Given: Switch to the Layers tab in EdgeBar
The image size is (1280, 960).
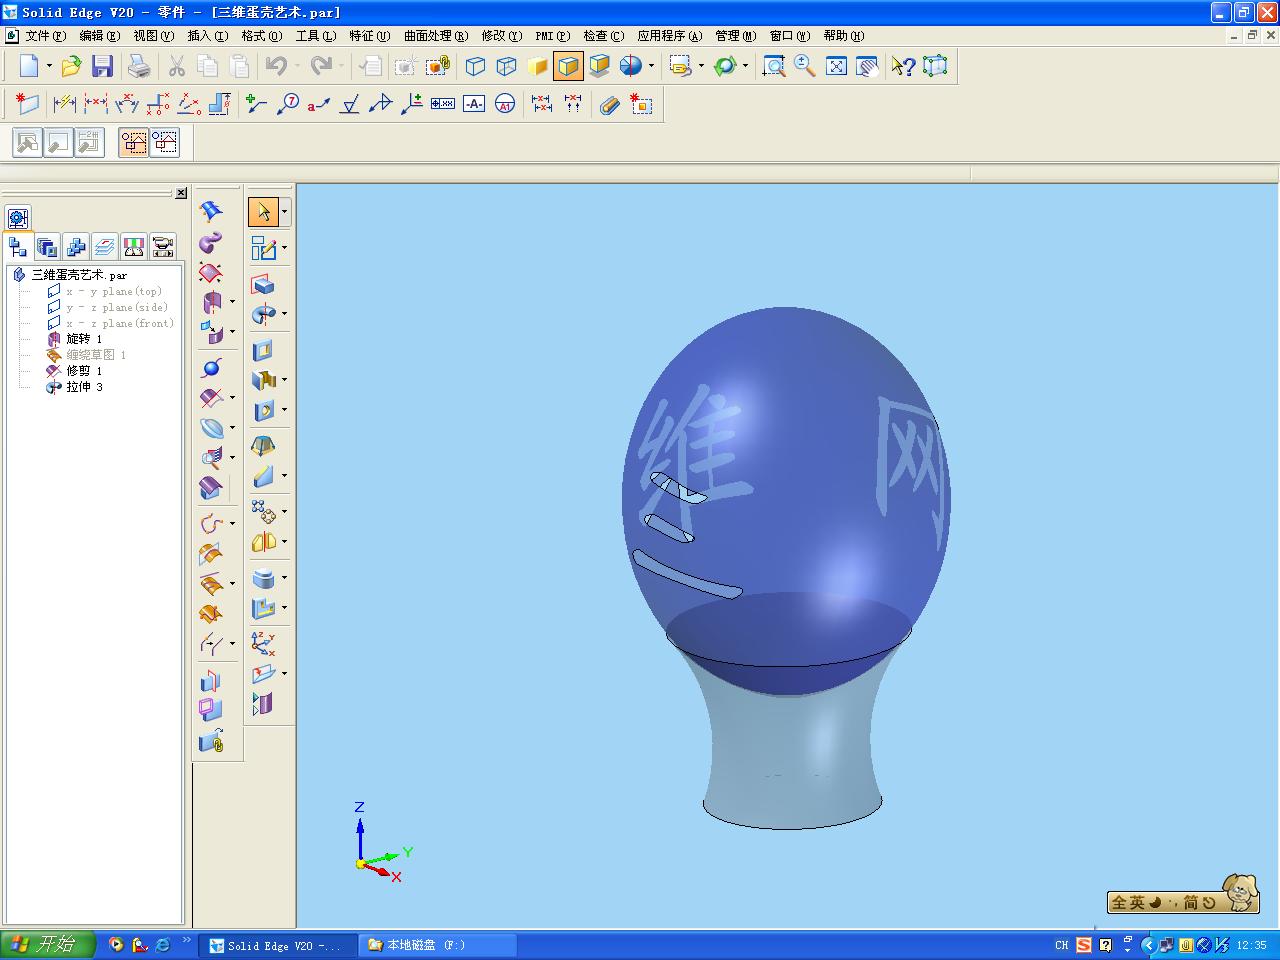Looking at the screenshot, I should click(105, 246).
